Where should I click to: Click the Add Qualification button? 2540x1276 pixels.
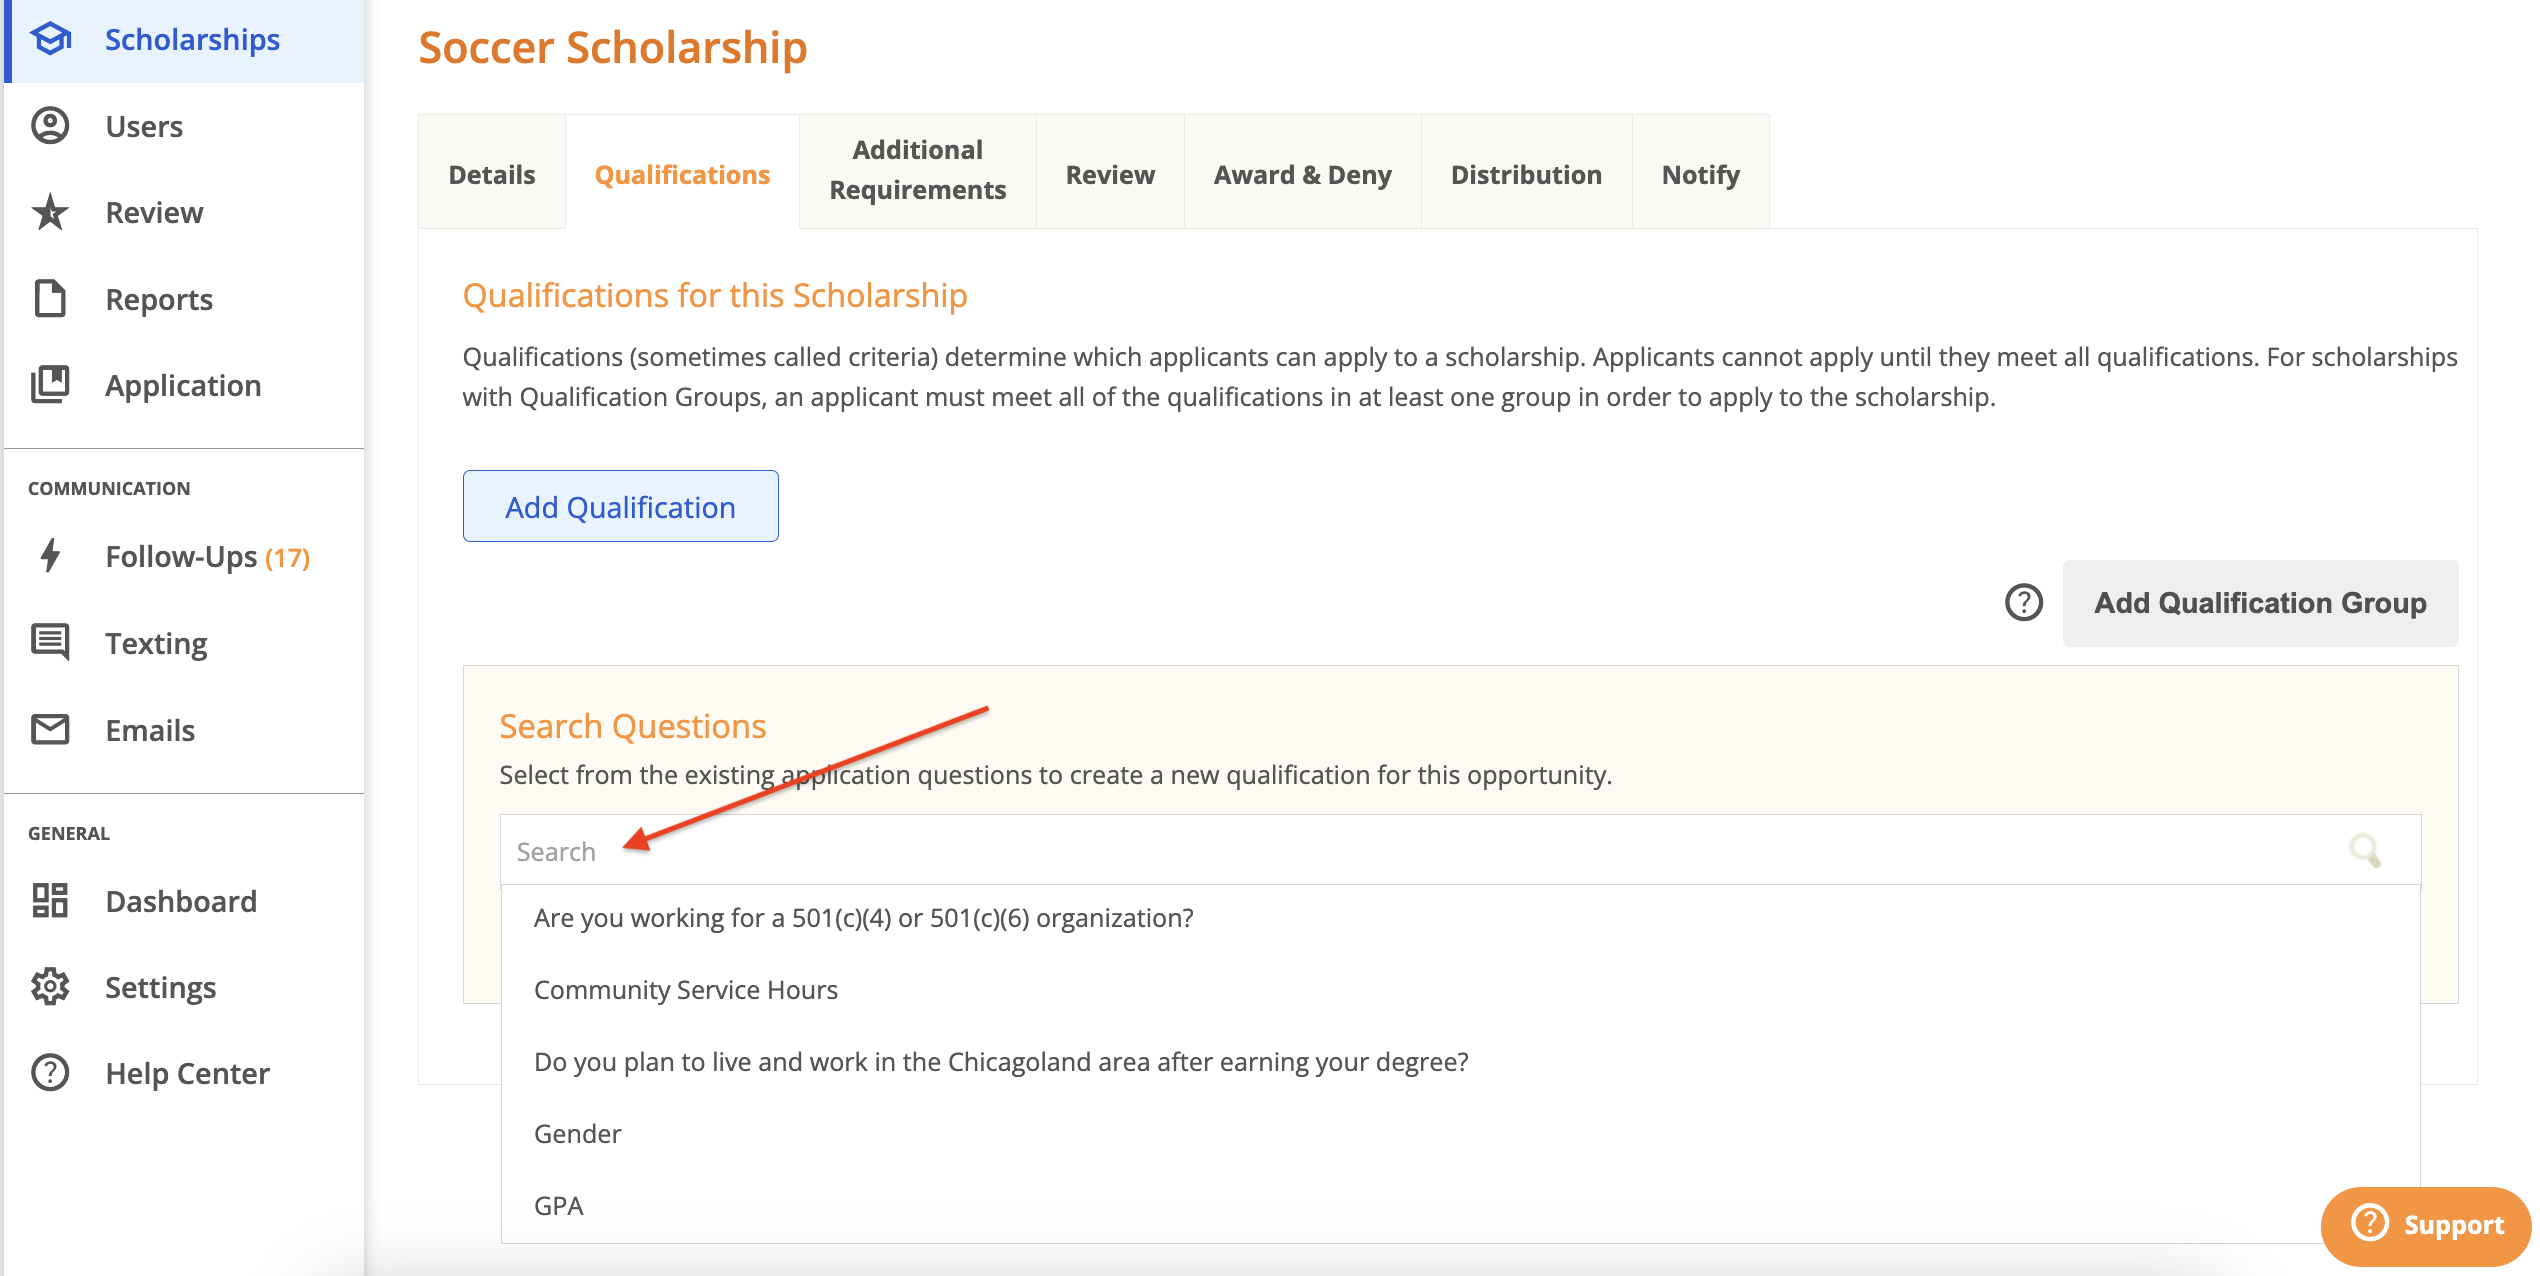tap(620, 507)
